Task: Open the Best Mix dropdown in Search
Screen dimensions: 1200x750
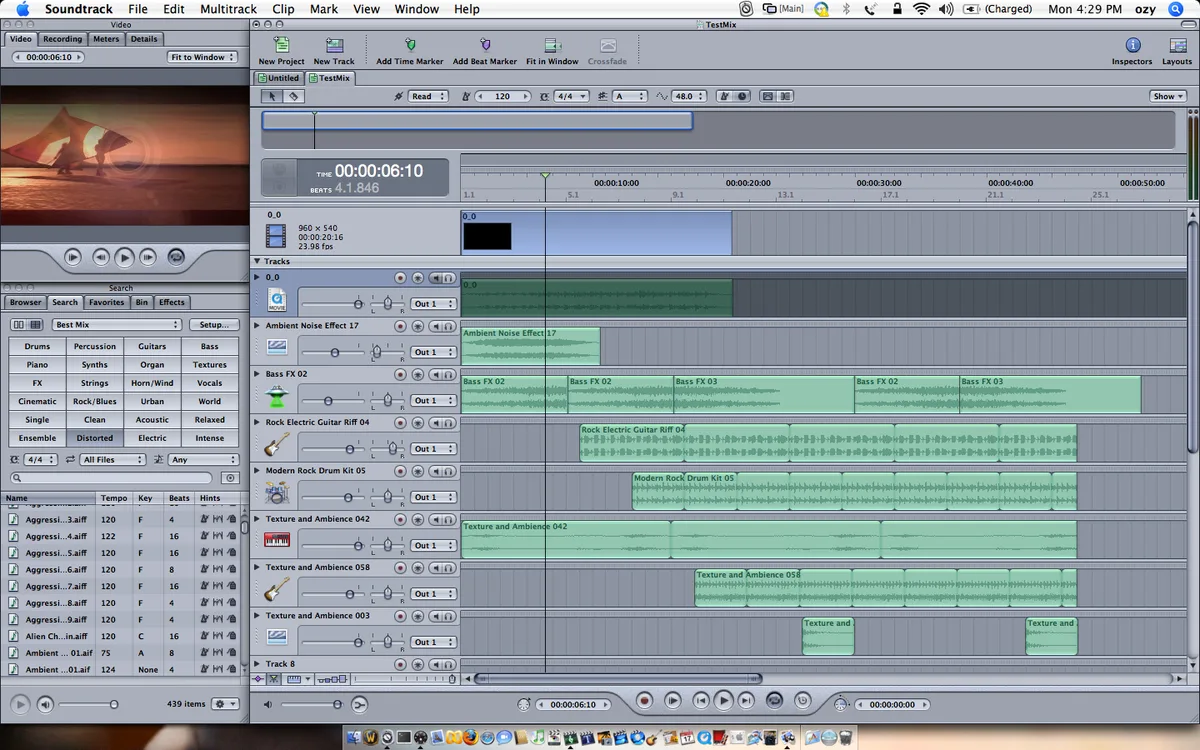Action: click(x=117, y=325)
